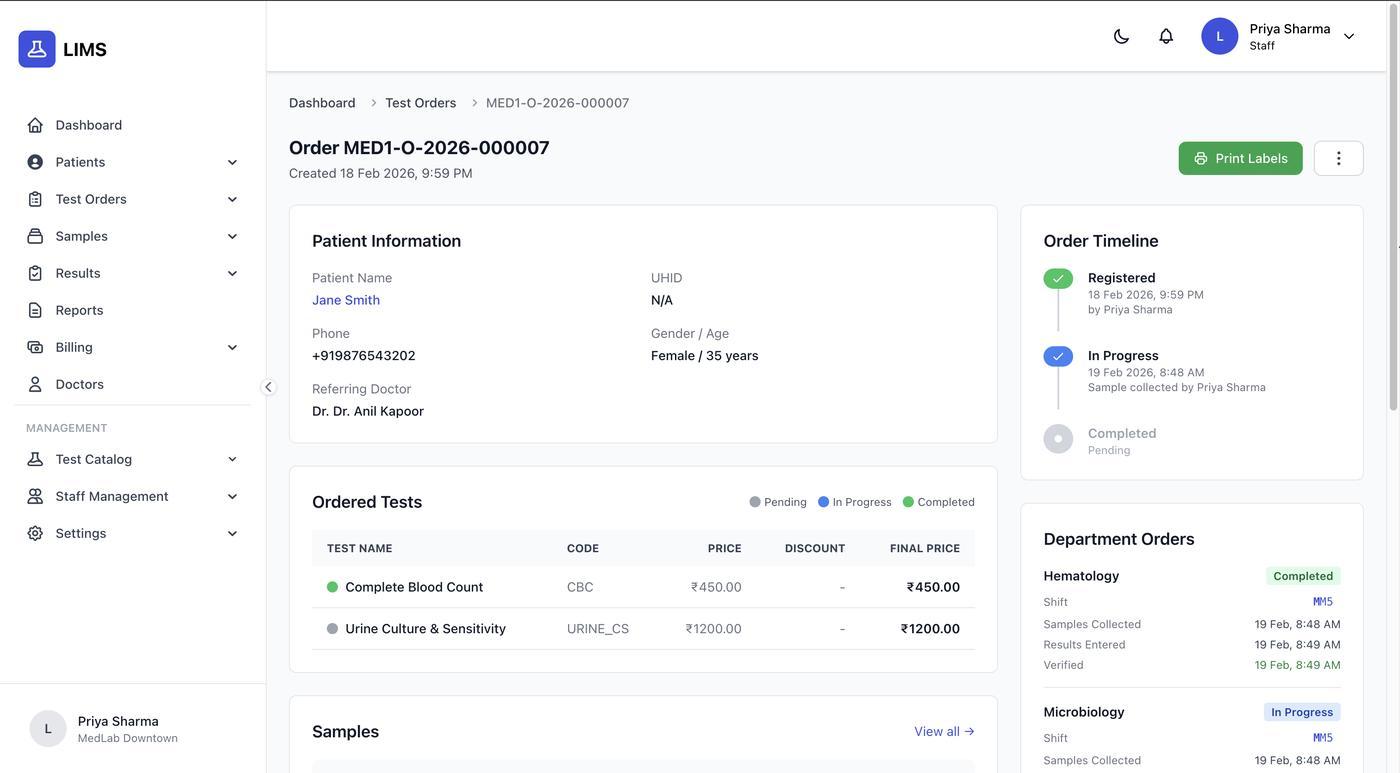Open Jane Smith patient link
Viewport: 1400px width, 773px height.
(346, 300)
